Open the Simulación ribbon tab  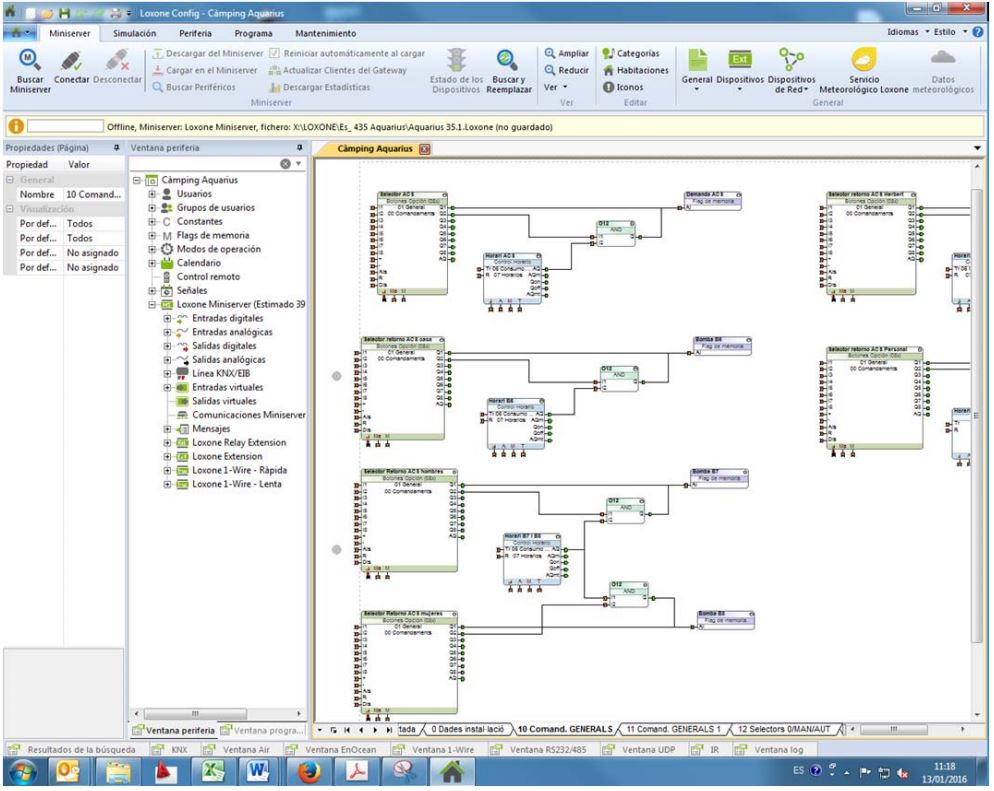pos(134,33)
